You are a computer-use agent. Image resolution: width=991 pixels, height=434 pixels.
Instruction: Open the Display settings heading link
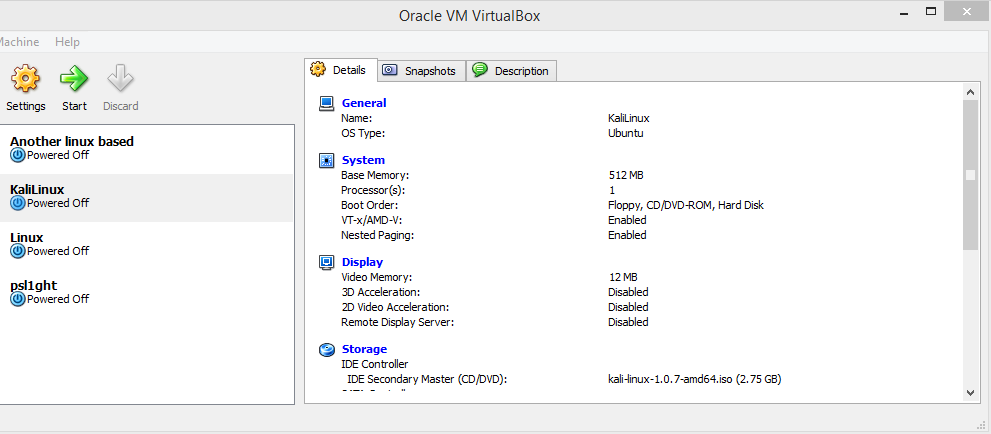click(362, 262)
